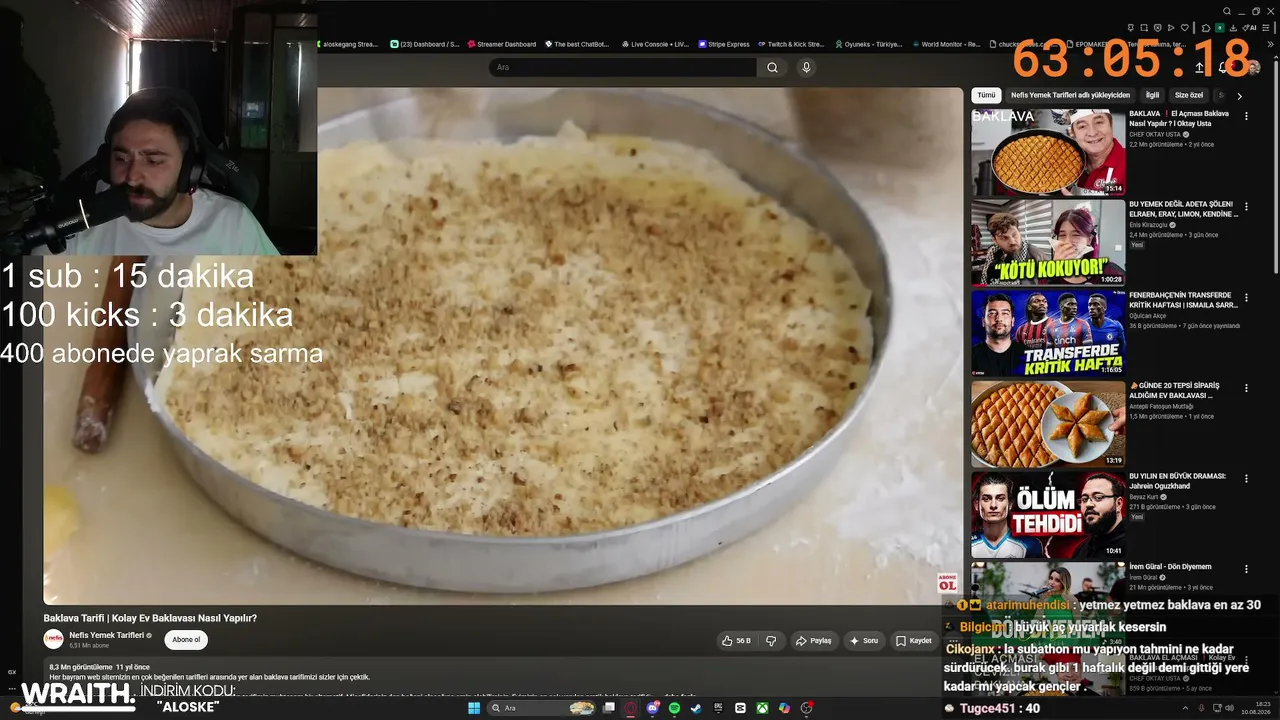Image resolution: width=1280 pixels, height=720 pixels.
Task: Open Discord from the taskbar
Action: [653, 708]
